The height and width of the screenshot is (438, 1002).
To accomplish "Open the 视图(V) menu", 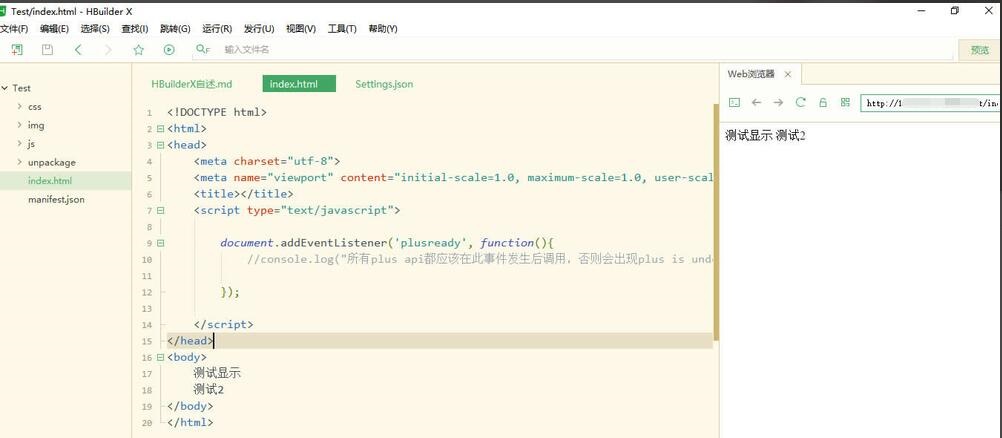I will (301, 29).
